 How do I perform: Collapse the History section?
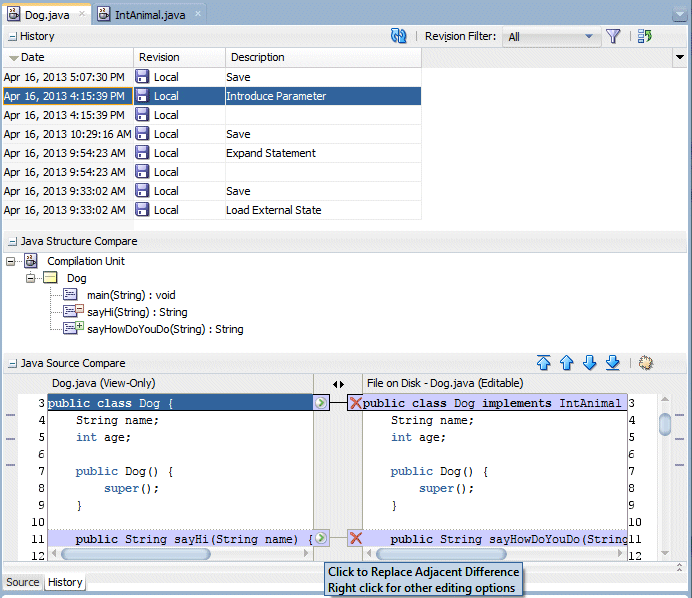12,37
